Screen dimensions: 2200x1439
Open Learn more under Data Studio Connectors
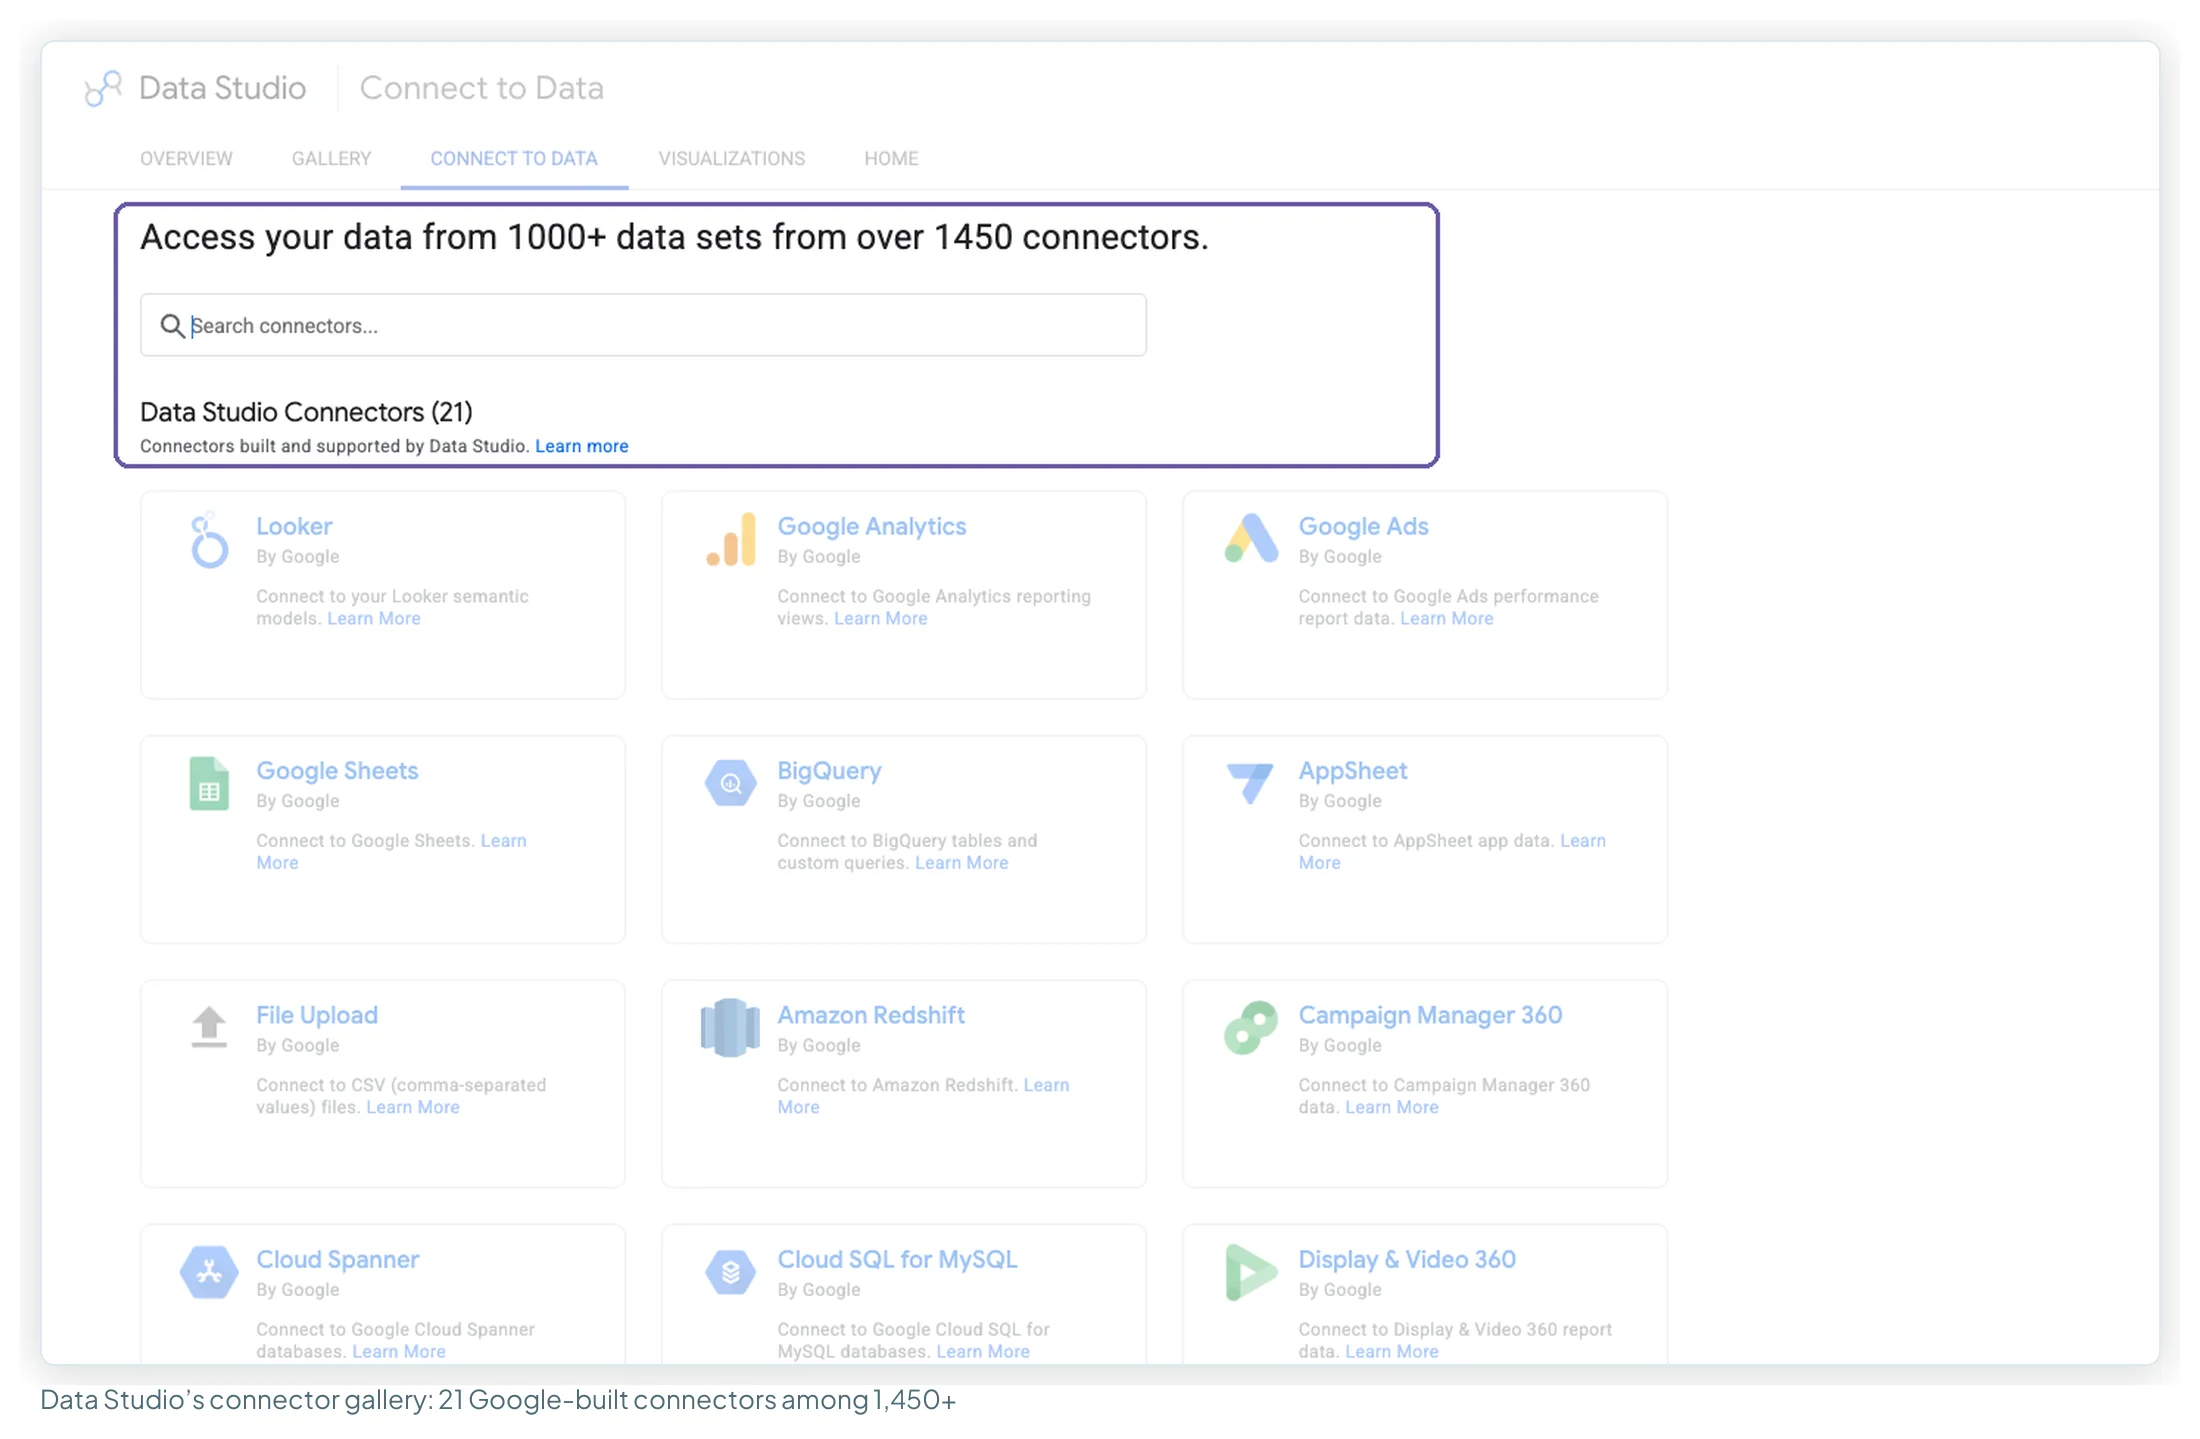pos(582,446)
